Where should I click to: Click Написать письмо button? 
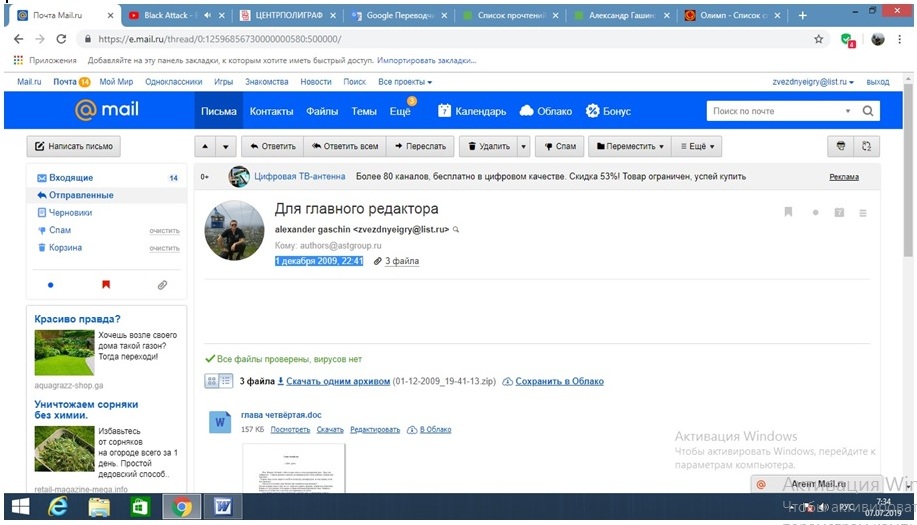(74, 146)
